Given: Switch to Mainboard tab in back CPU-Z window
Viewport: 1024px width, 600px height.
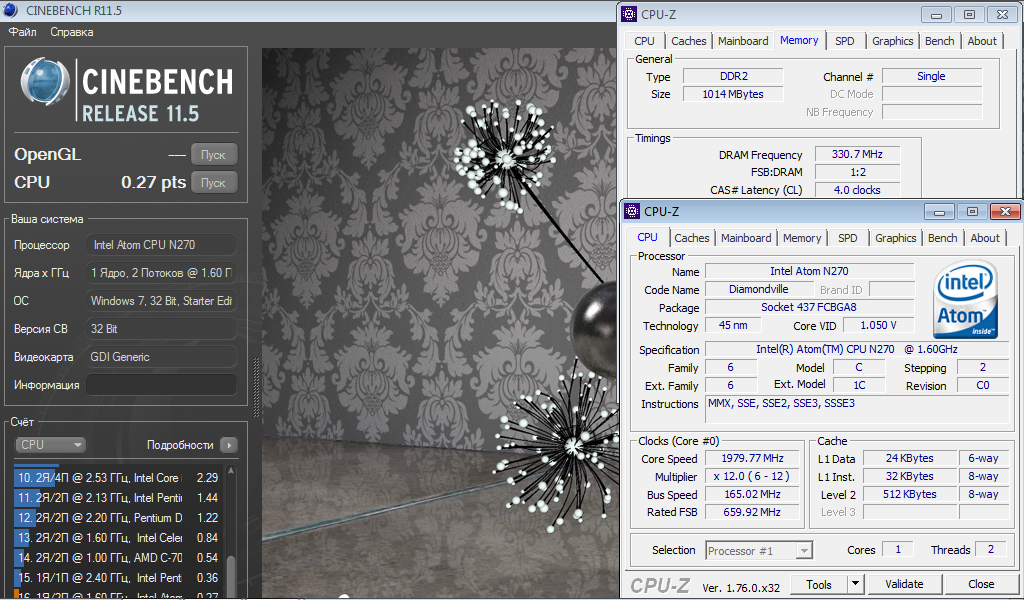Looking at the screenshot, I should pos(743,41).
